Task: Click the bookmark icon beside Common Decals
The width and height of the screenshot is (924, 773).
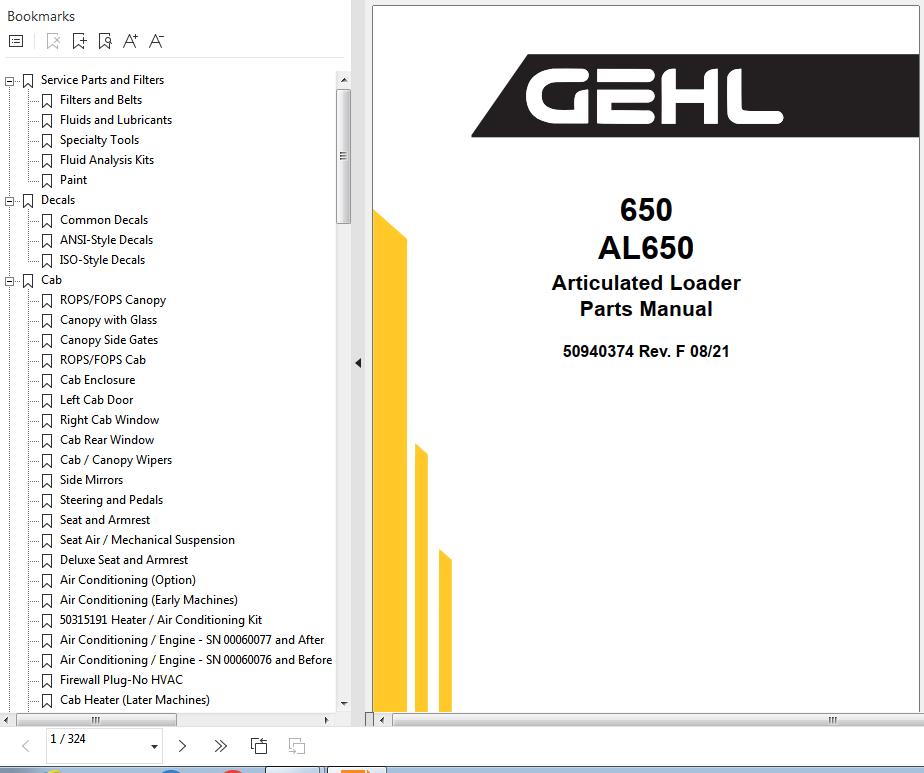Action: [47, 221]
